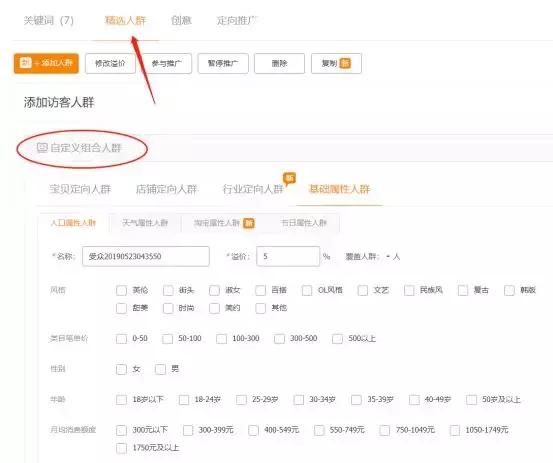Choose the 人口属性人群 sub-tab

coord(73,223)
